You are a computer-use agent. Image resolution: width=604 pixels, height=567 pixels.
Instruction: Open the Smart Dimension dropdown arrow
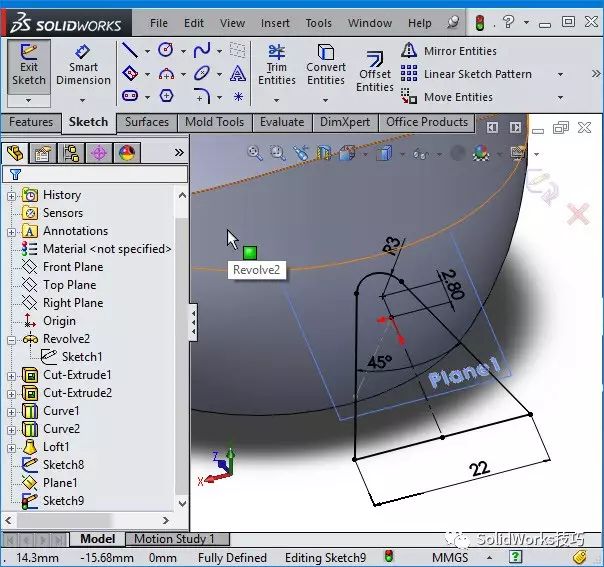coord(82,101)
